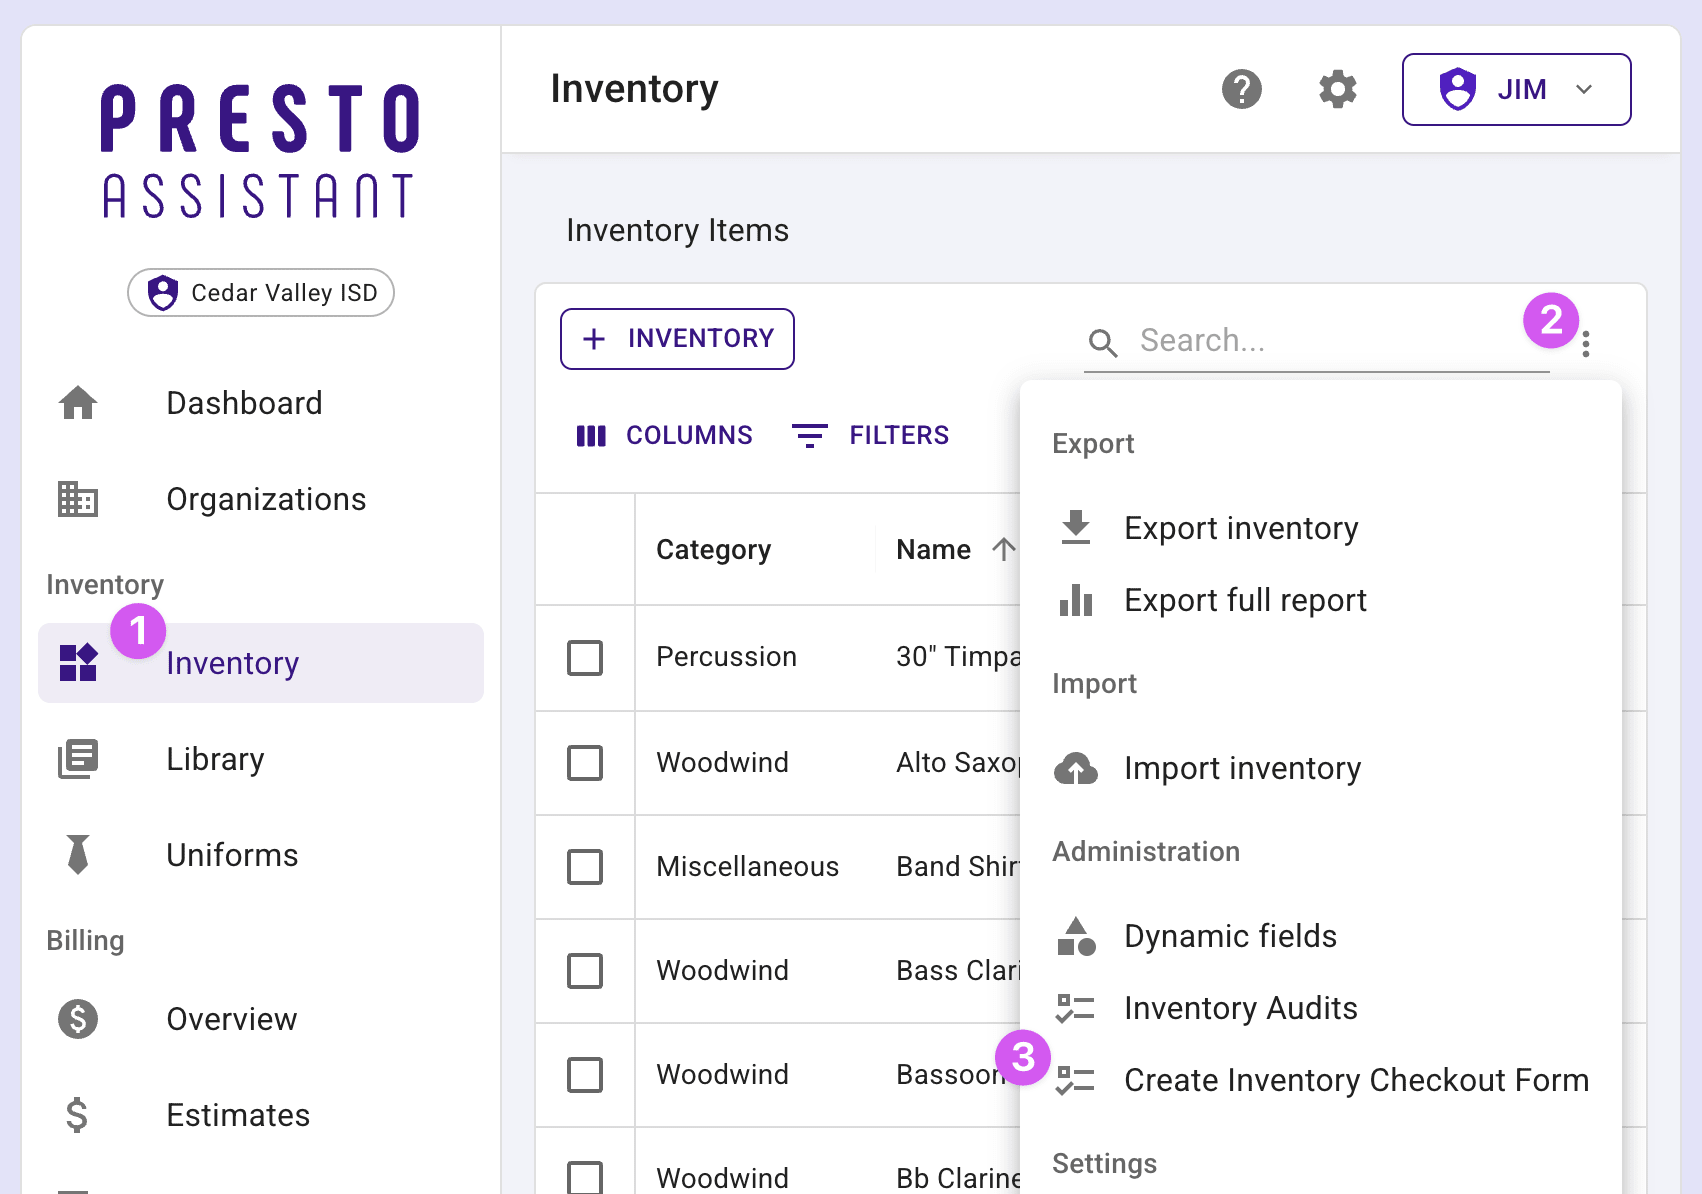This screenshot has height=1194, width=1702.
Task: Click the shield icon in Cedar Valley chip
Action: pos(163,293)
